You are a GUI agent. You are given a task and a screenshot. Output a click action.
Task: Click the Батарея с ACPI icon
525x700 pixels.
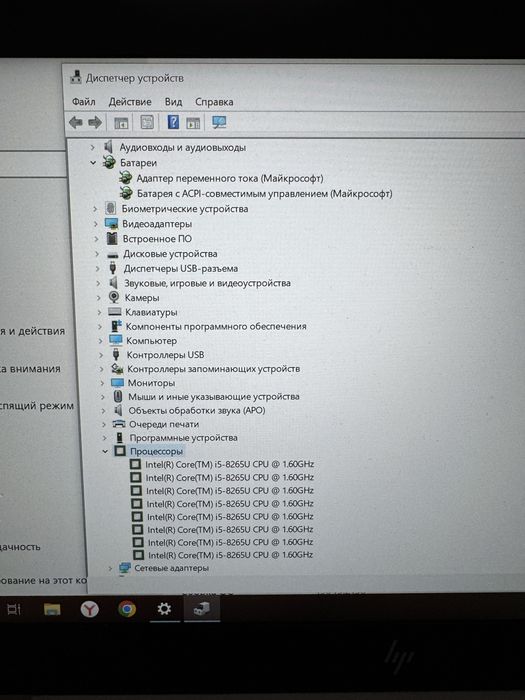[126, 193]
